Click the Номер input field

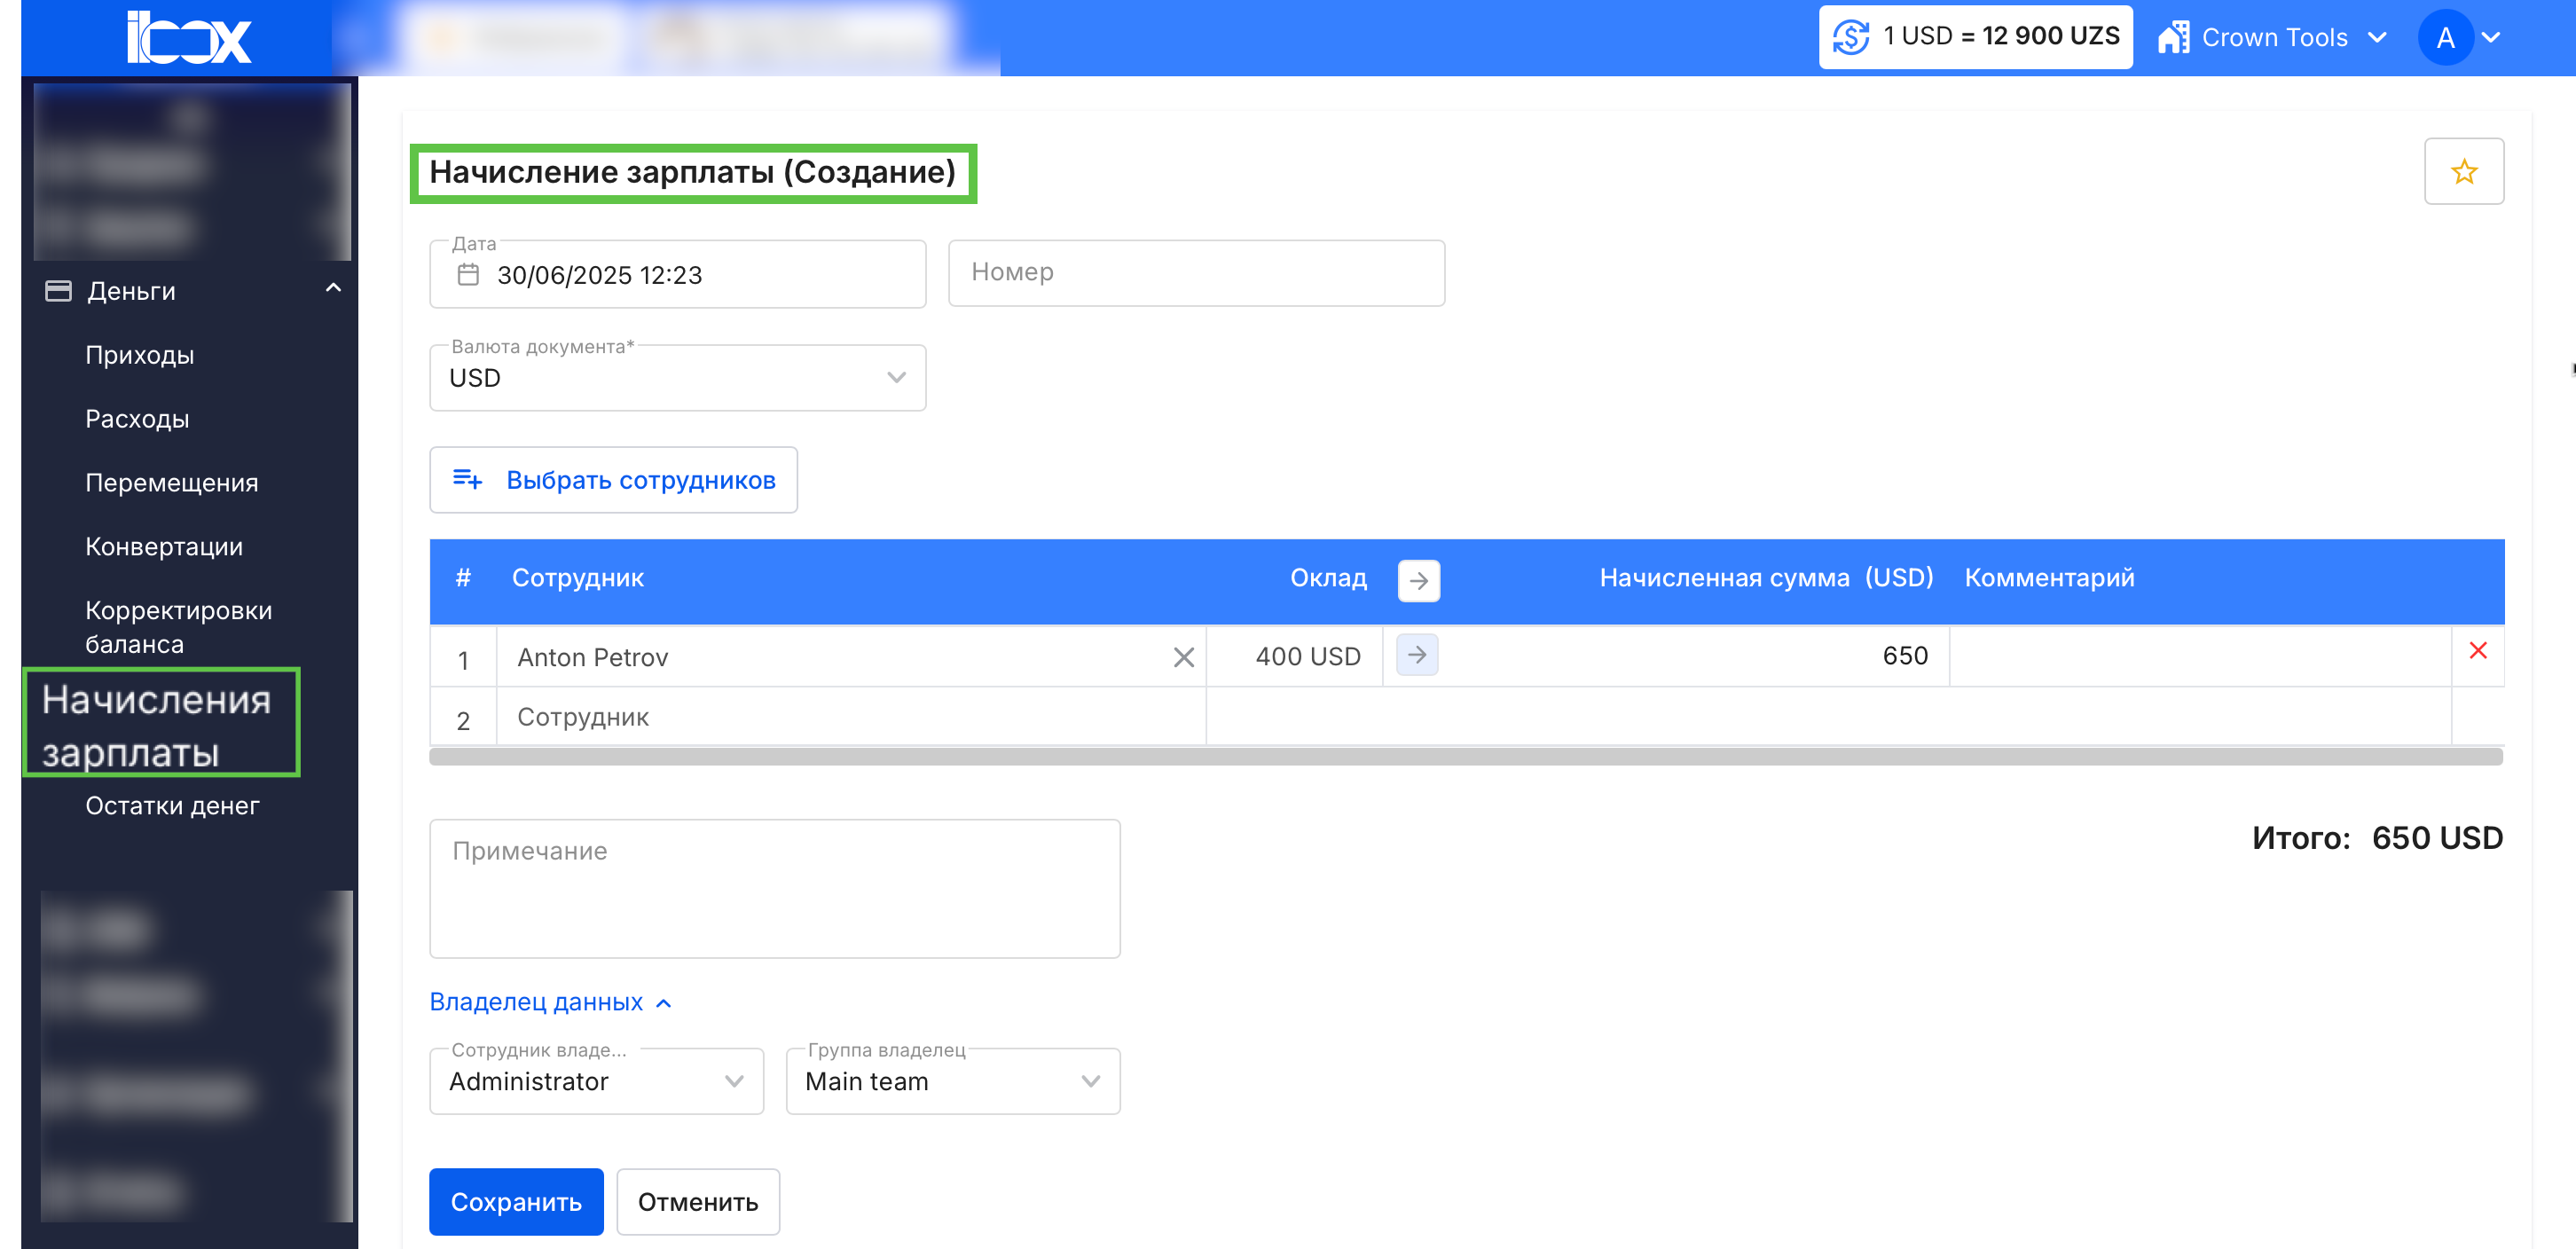[x=1195, y=272]
